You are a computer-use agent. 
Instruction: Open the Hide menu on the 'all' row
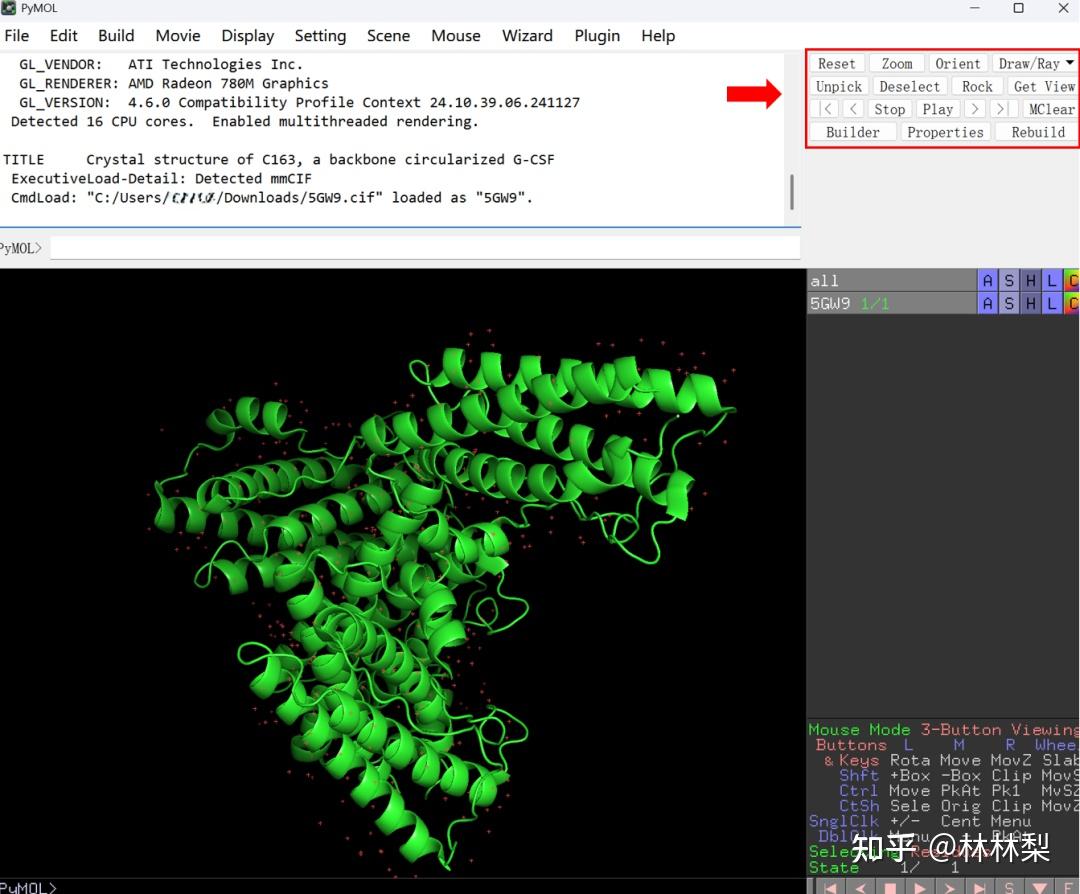tap(1030, 280)
